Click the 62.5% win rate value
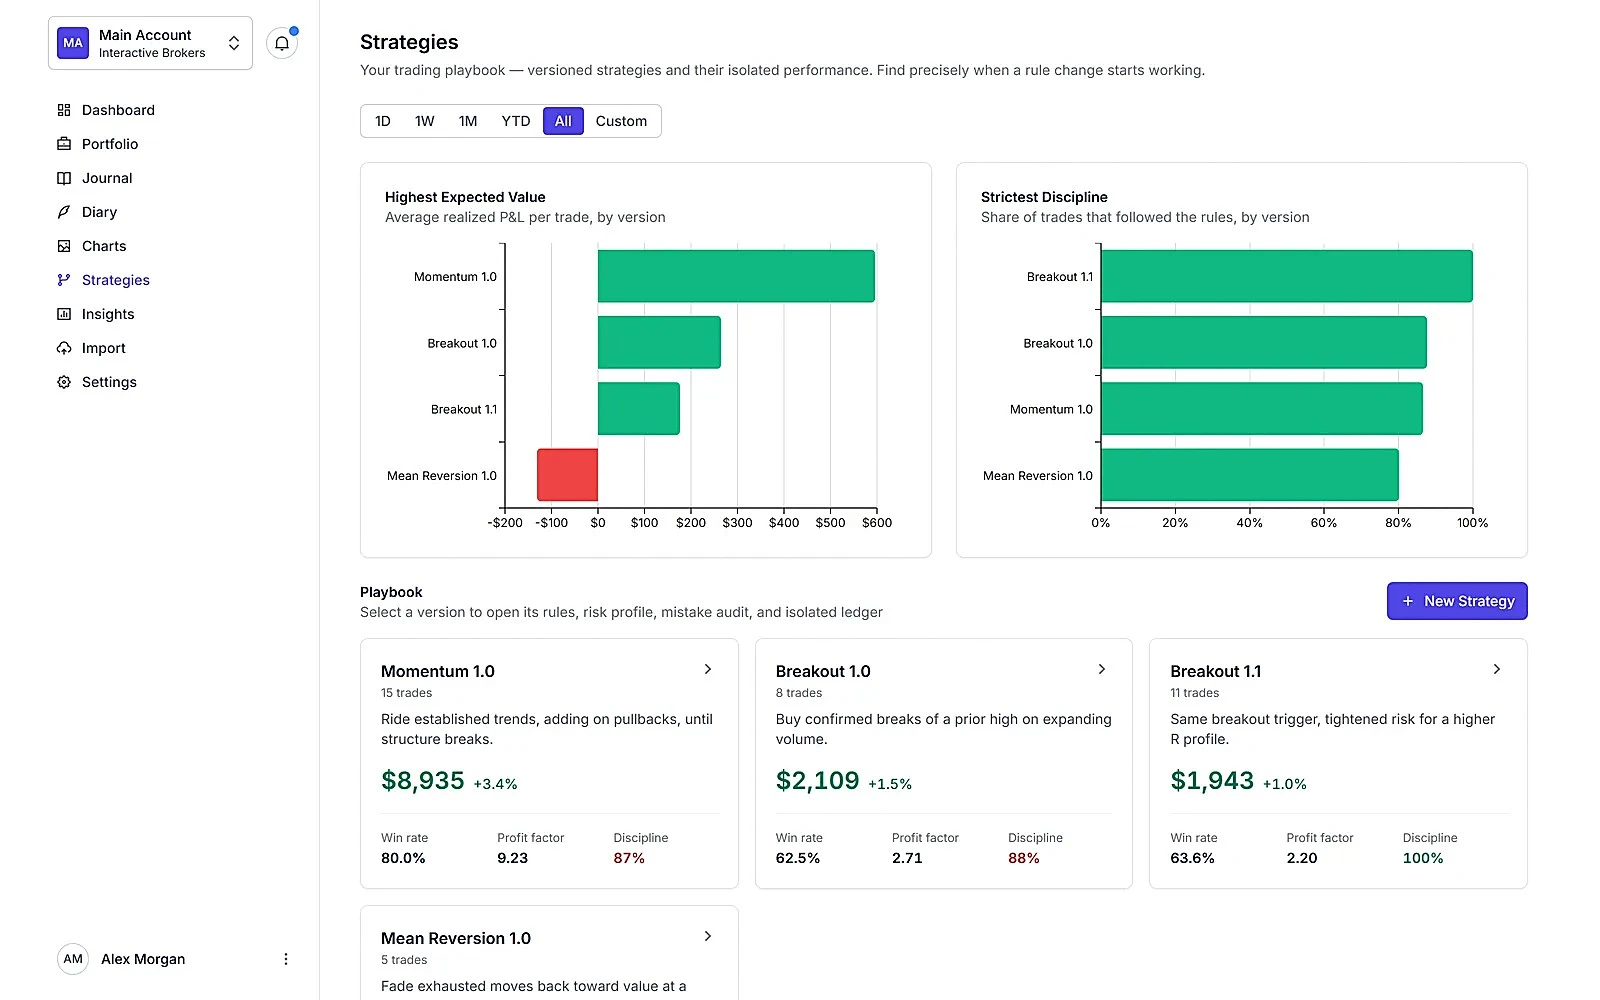 798,858
